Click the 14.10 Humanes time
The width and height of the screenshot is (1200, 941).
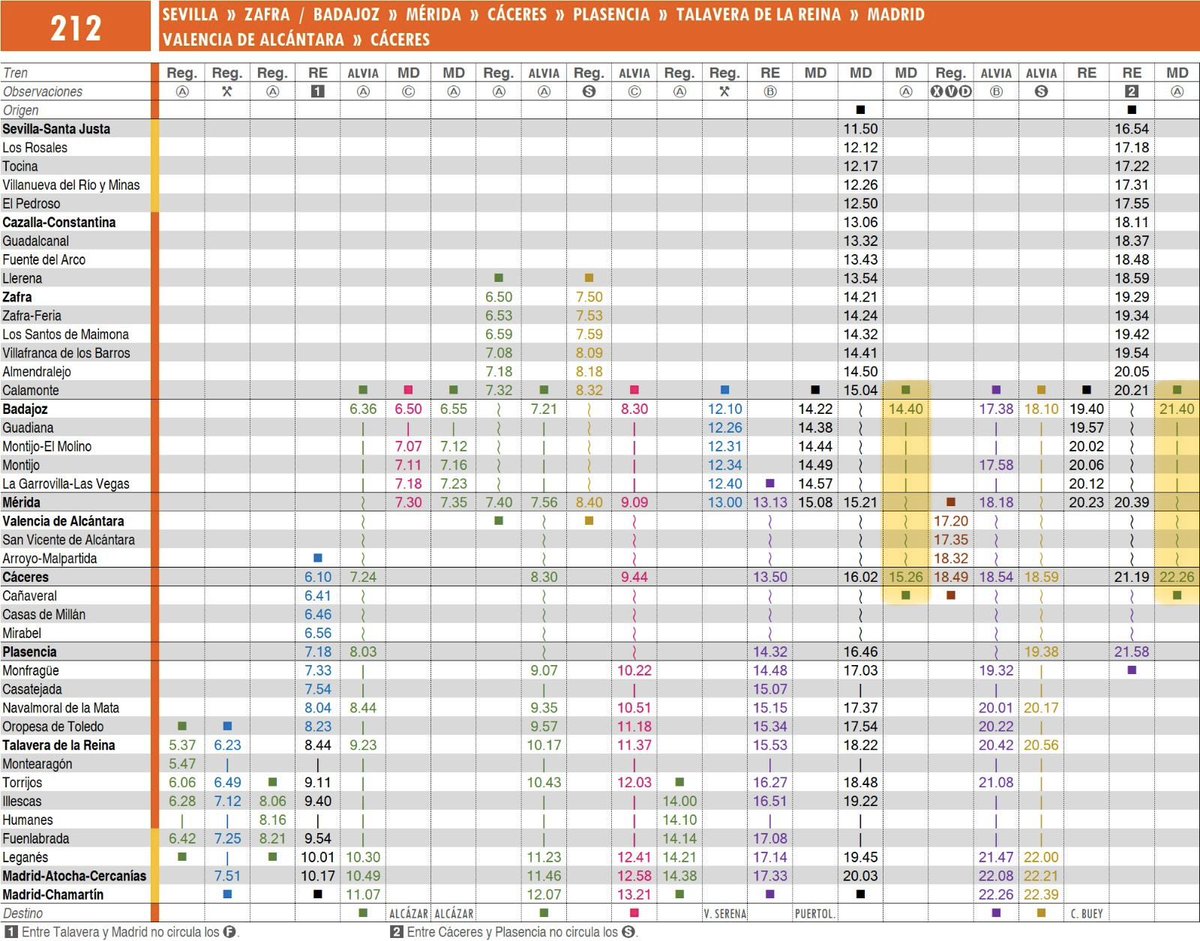coord(679,820)
